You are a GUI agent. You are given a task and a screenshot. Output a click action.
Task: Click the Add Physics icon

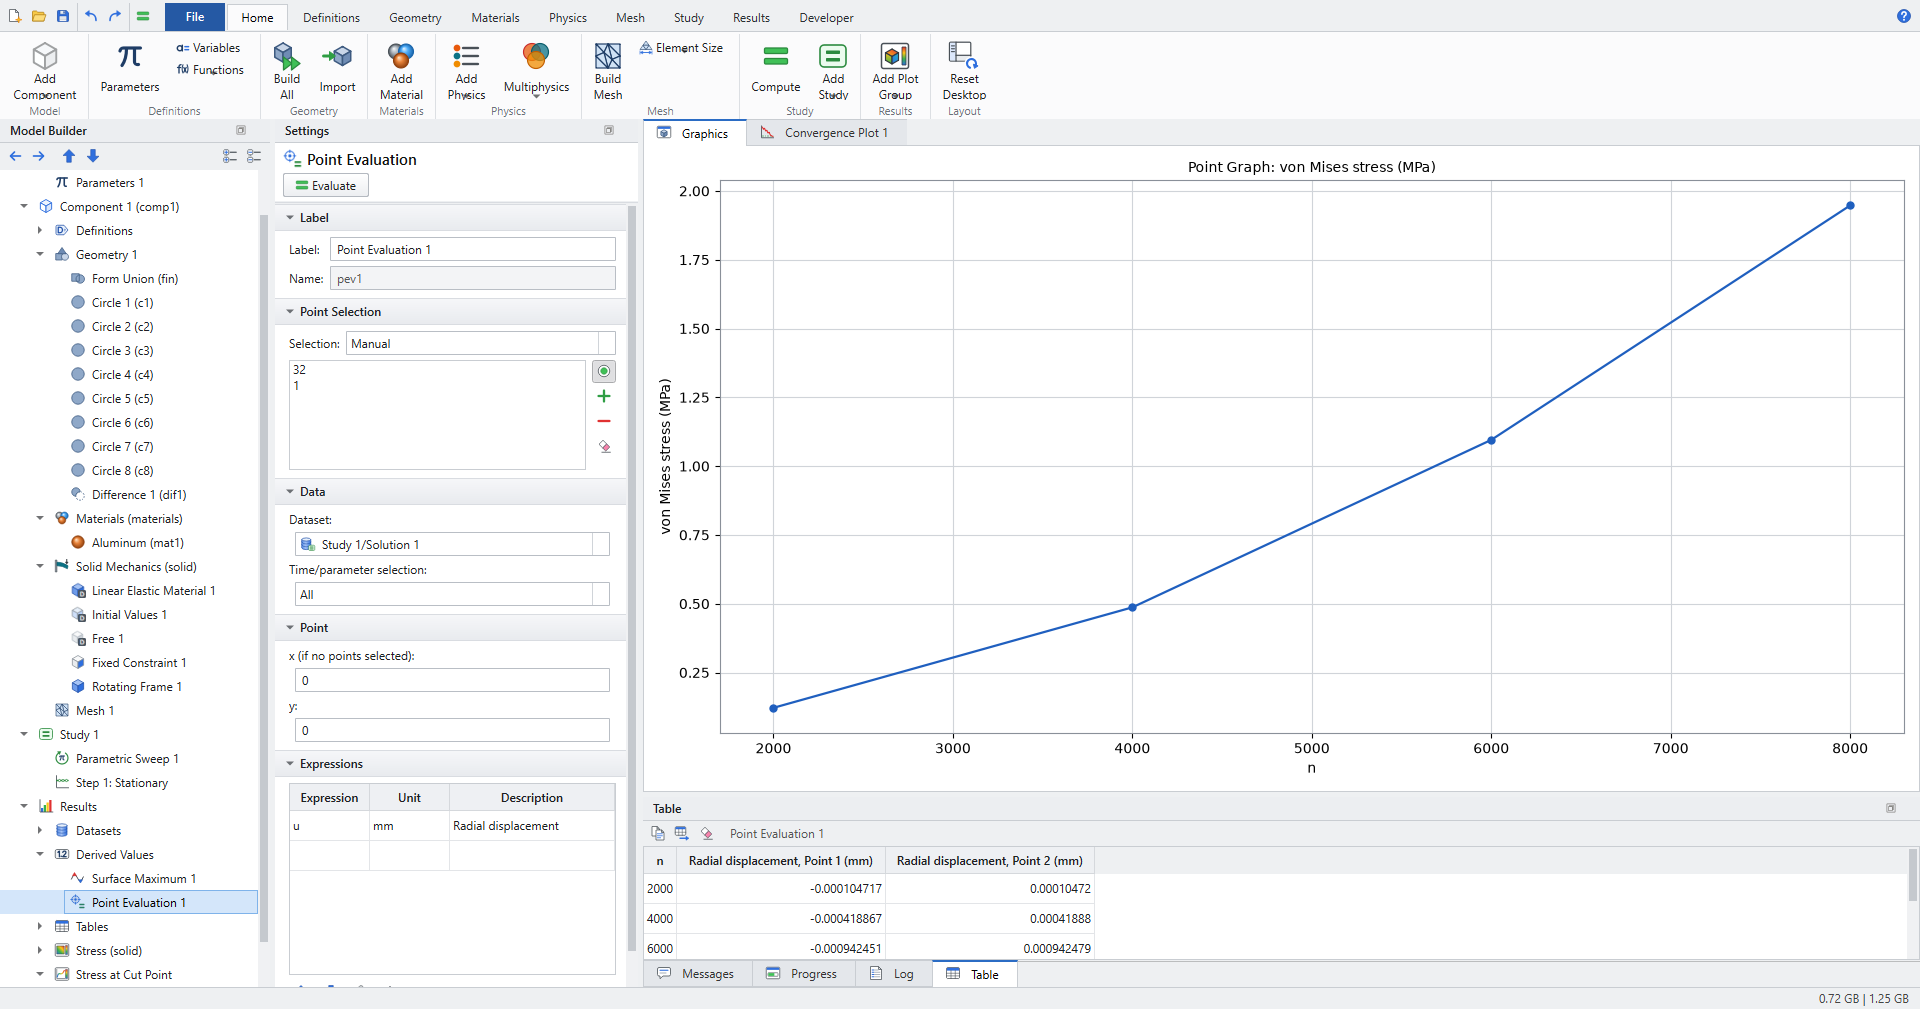(x=466, y=56)
